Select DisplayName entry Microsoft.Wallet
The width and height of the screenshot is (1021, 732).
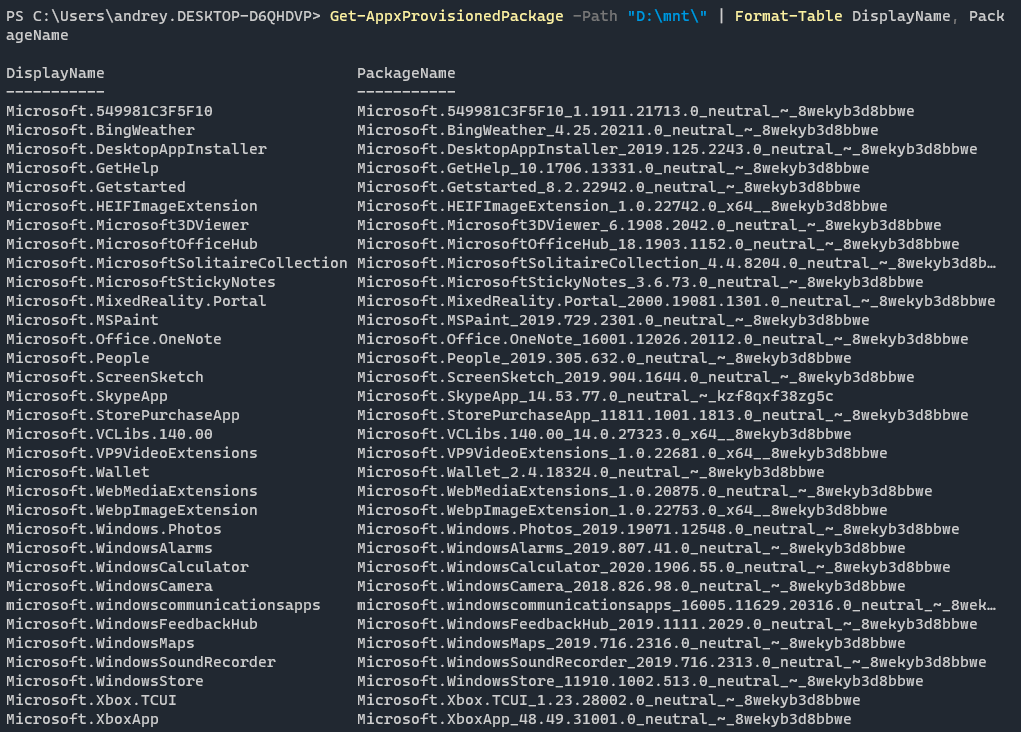78,472
